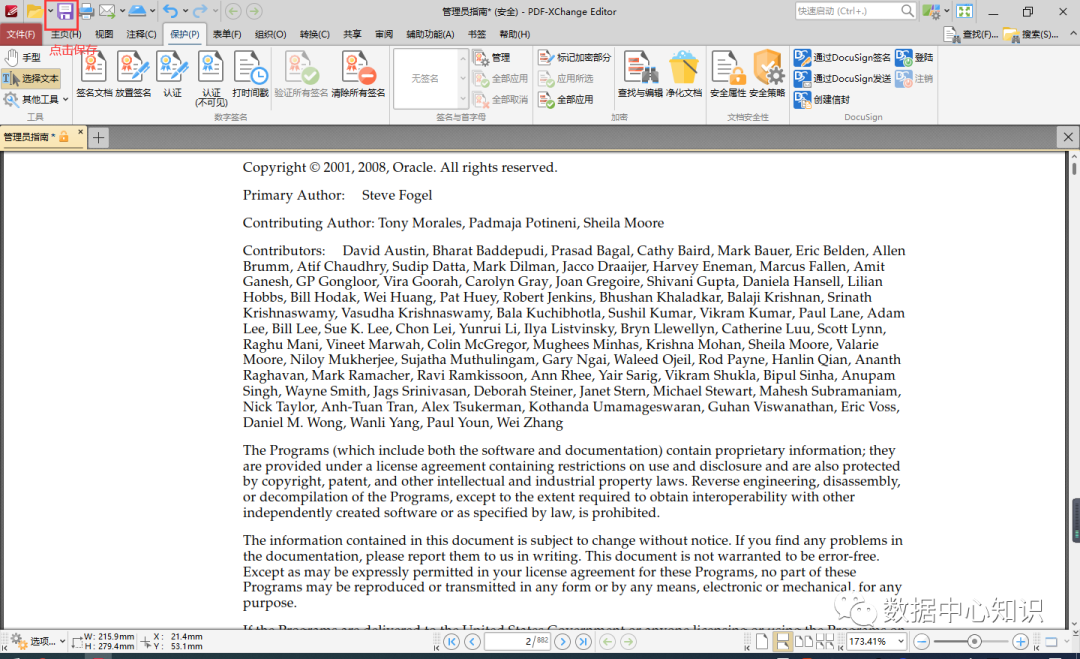This screenshot has height=659, width=1080.
Task: Expand the scanner dropdown arrow
Action: [152, 11]
